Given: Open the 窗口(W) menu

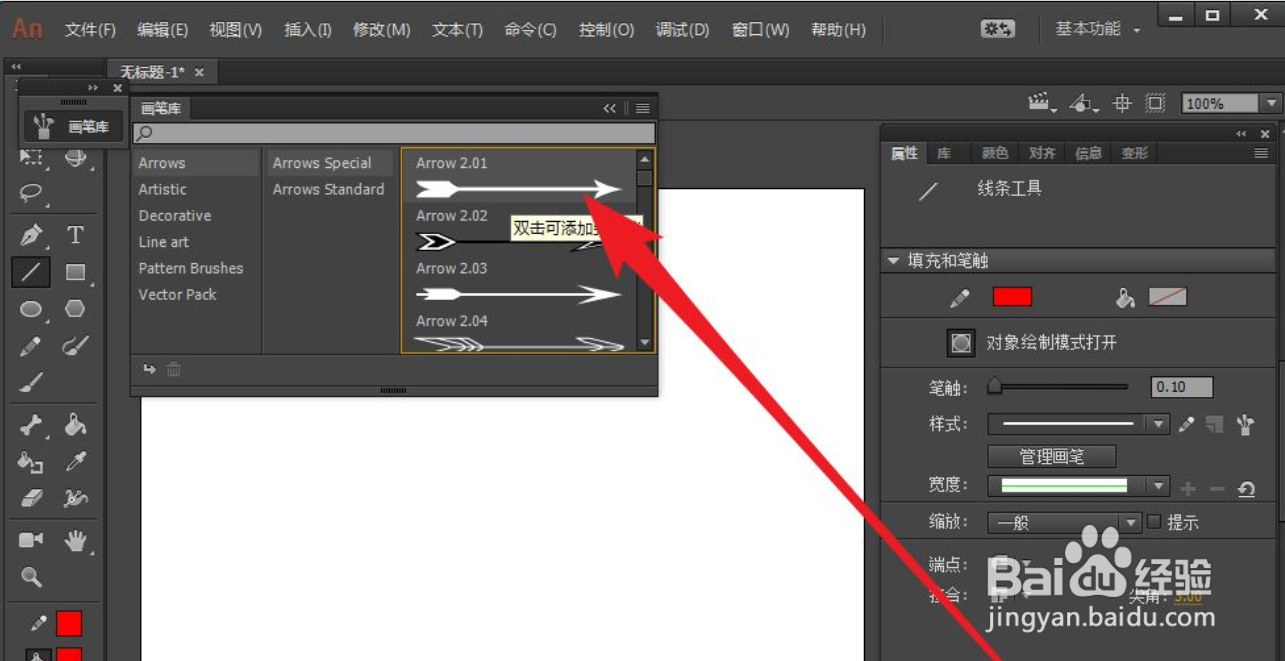Looking at the screenshot, I should click(760, 30).
